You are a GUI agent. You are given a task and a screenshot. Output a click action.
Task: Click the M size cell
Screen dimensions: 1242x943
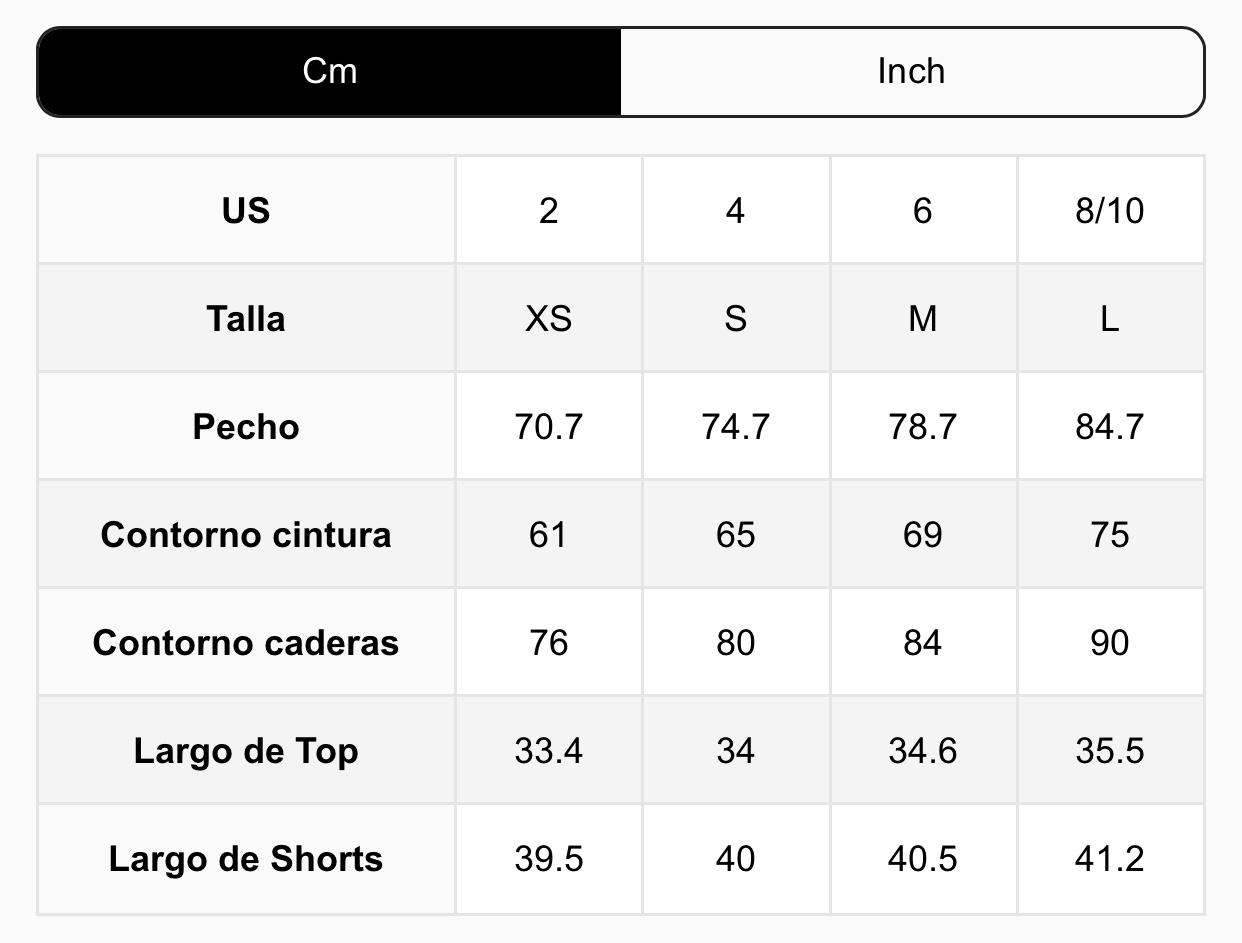(x=922, y=319)
